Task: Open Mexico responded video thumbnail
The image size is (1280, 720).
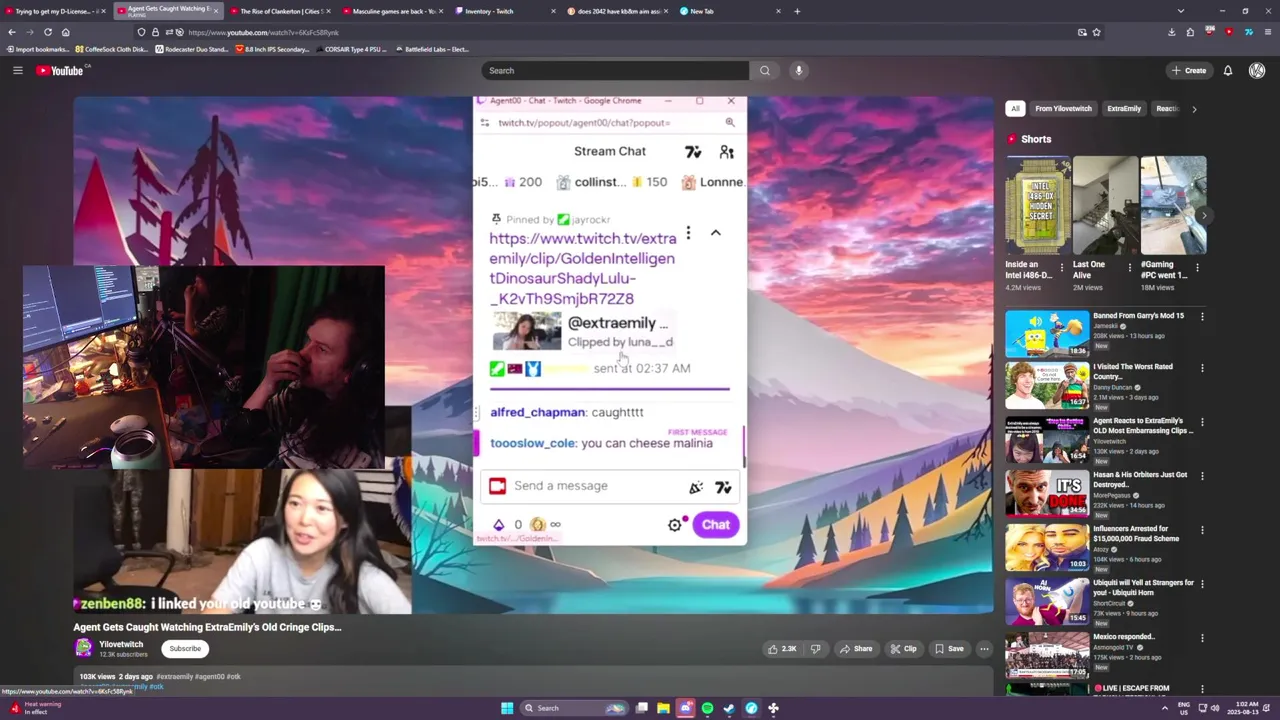Action: point(1047,656)
